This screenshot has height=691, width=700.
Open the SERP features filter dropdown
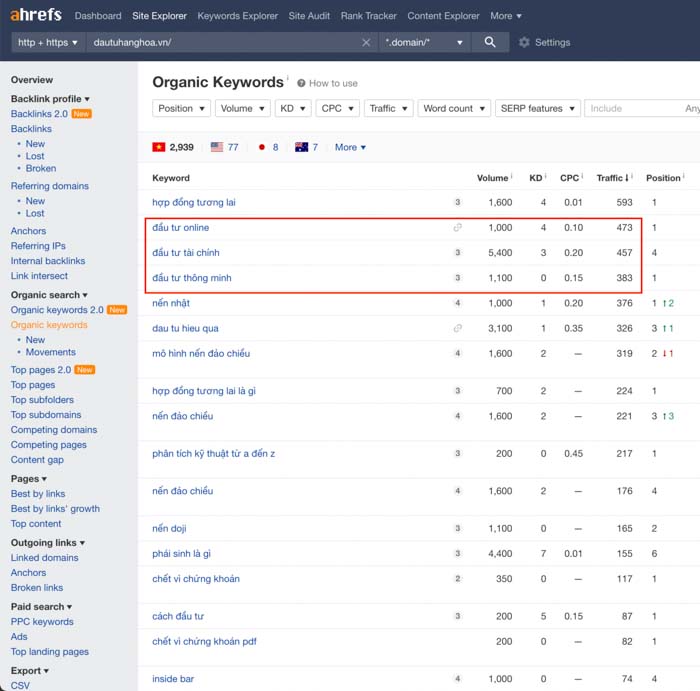(x=538, y=108)
